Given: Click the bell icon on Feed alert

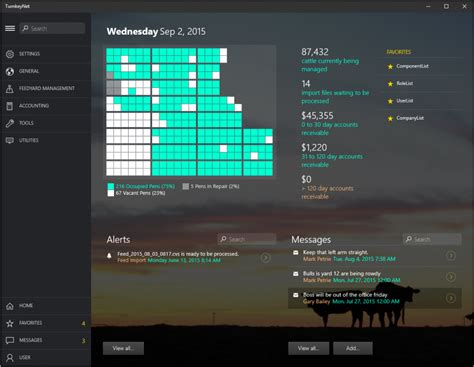Looking at the screenshot, I should coord(109,256).
